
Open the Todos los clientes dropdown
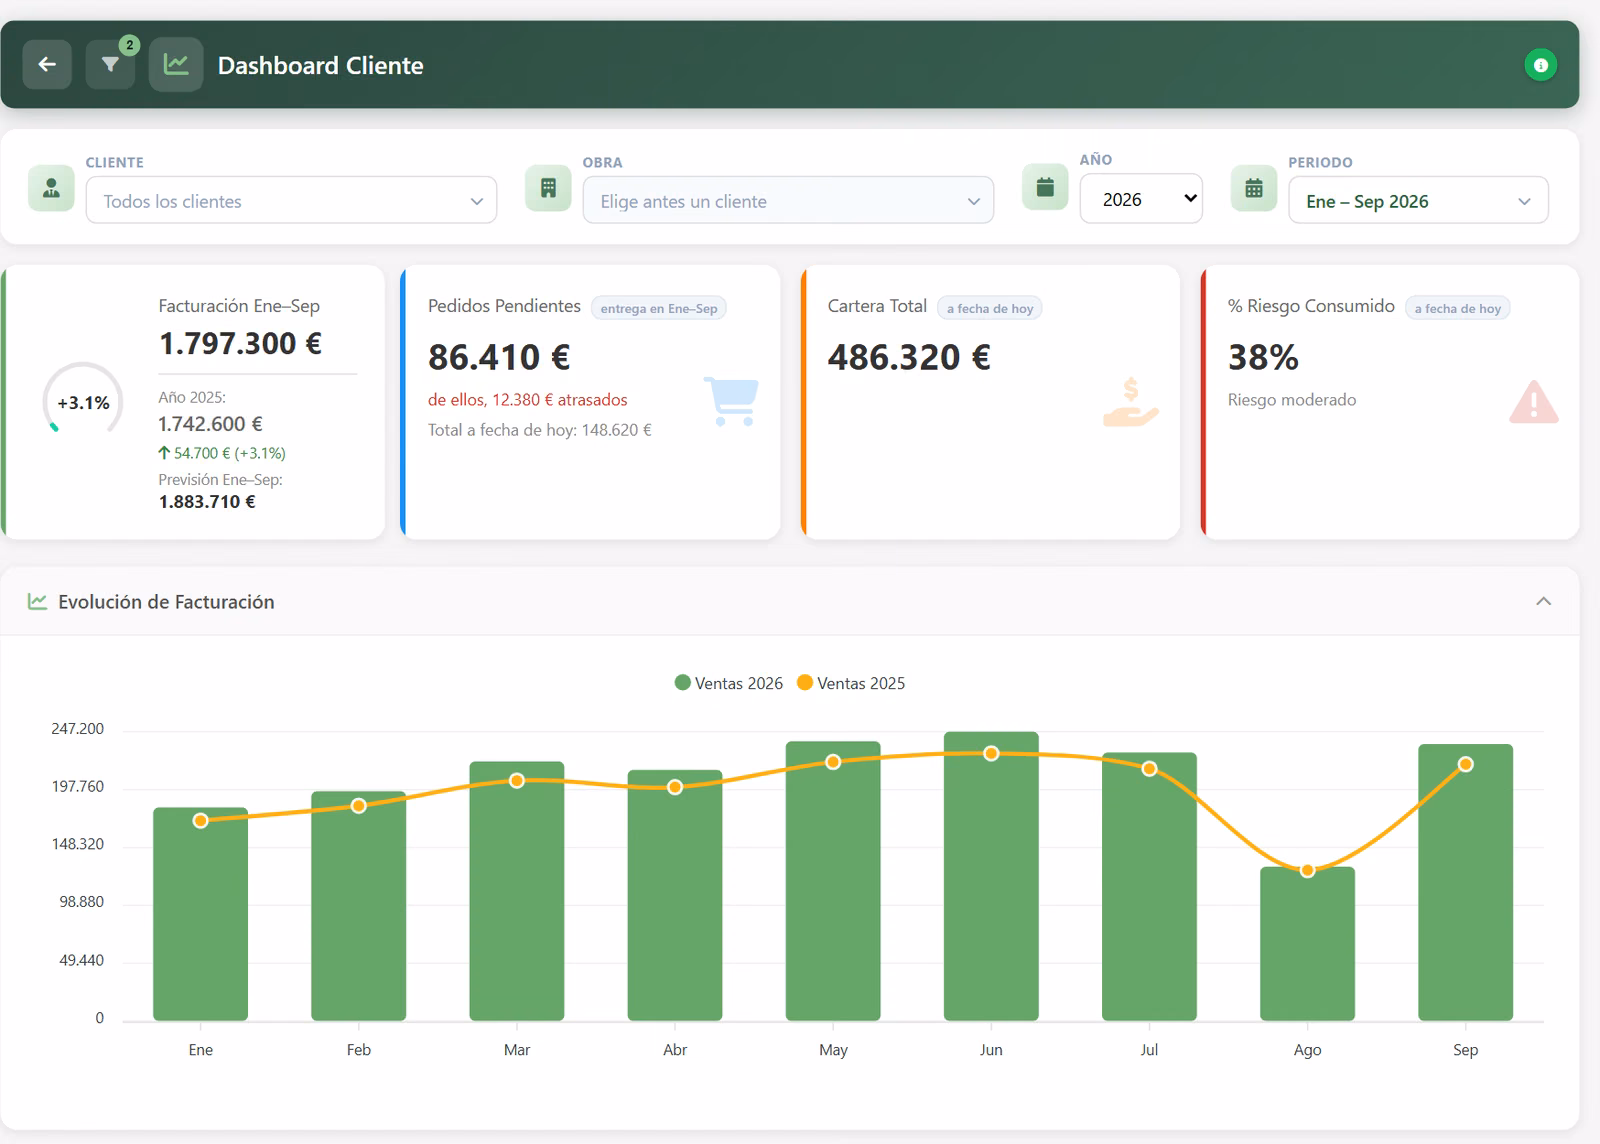(x=291, y=200)
